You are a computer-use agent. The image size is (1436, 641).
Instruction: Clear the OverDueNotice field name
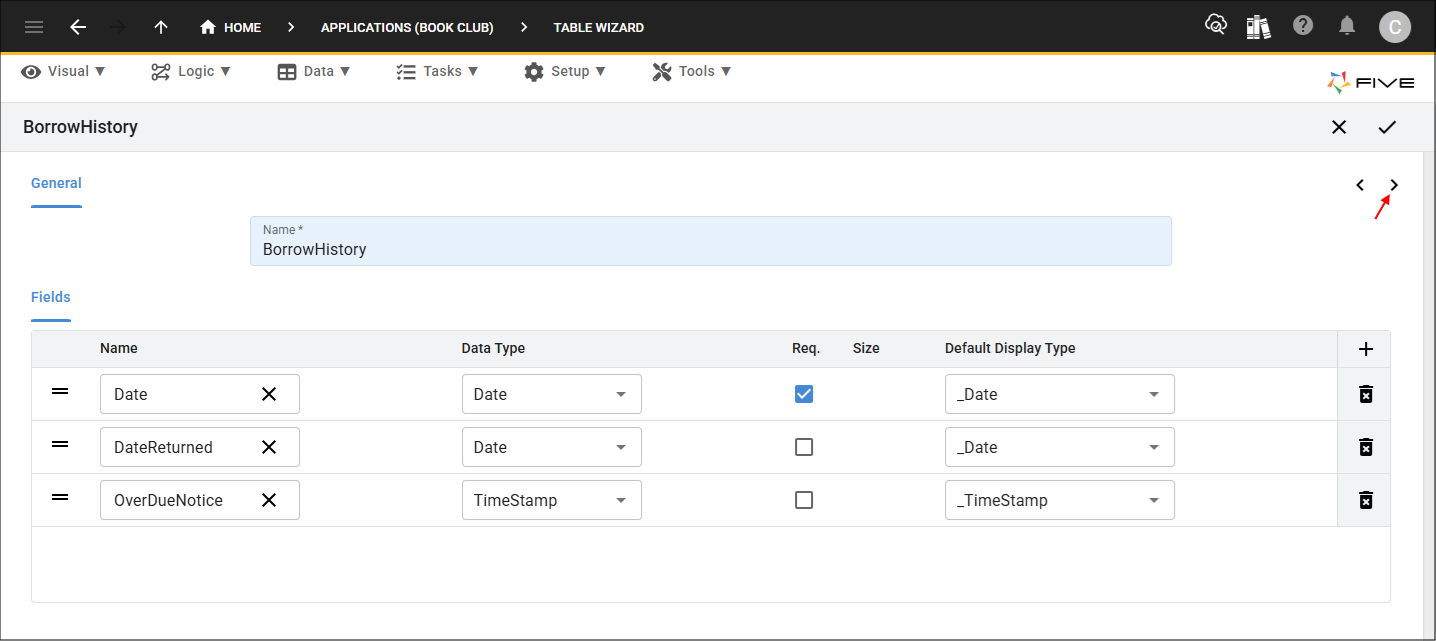click(x=269, y=500)
